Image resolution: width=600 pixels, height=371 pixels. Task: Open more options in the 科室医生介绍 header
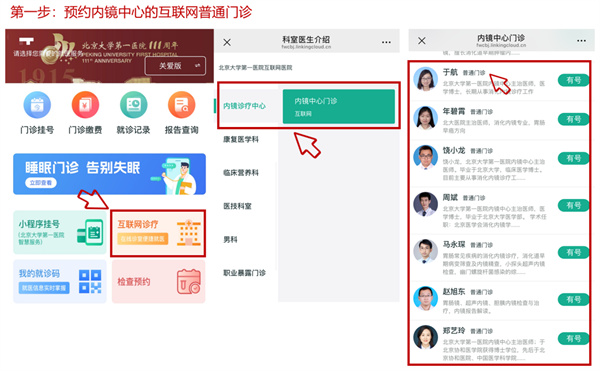click(x=386, y=42)
